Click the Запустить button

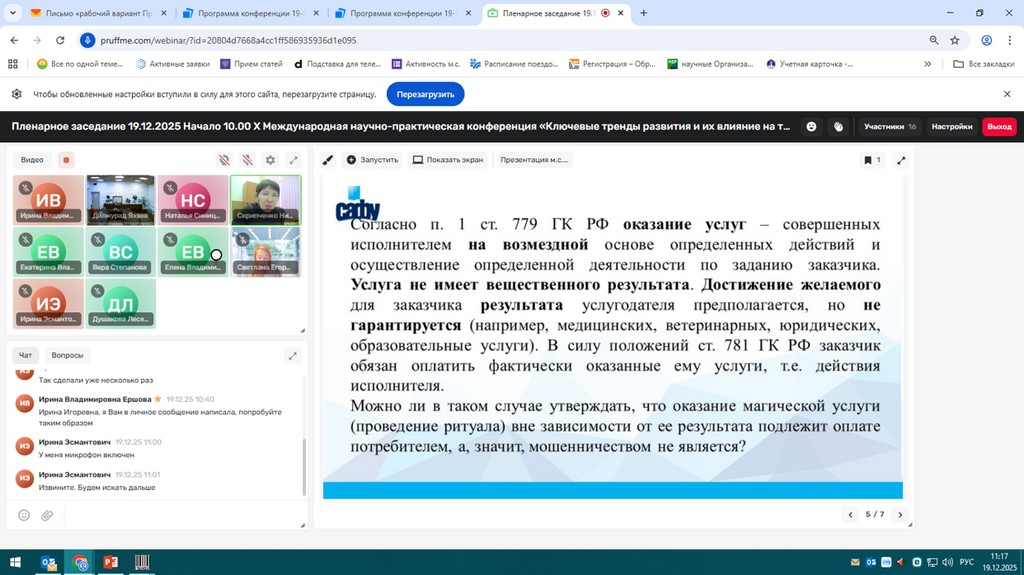(372, 160)
